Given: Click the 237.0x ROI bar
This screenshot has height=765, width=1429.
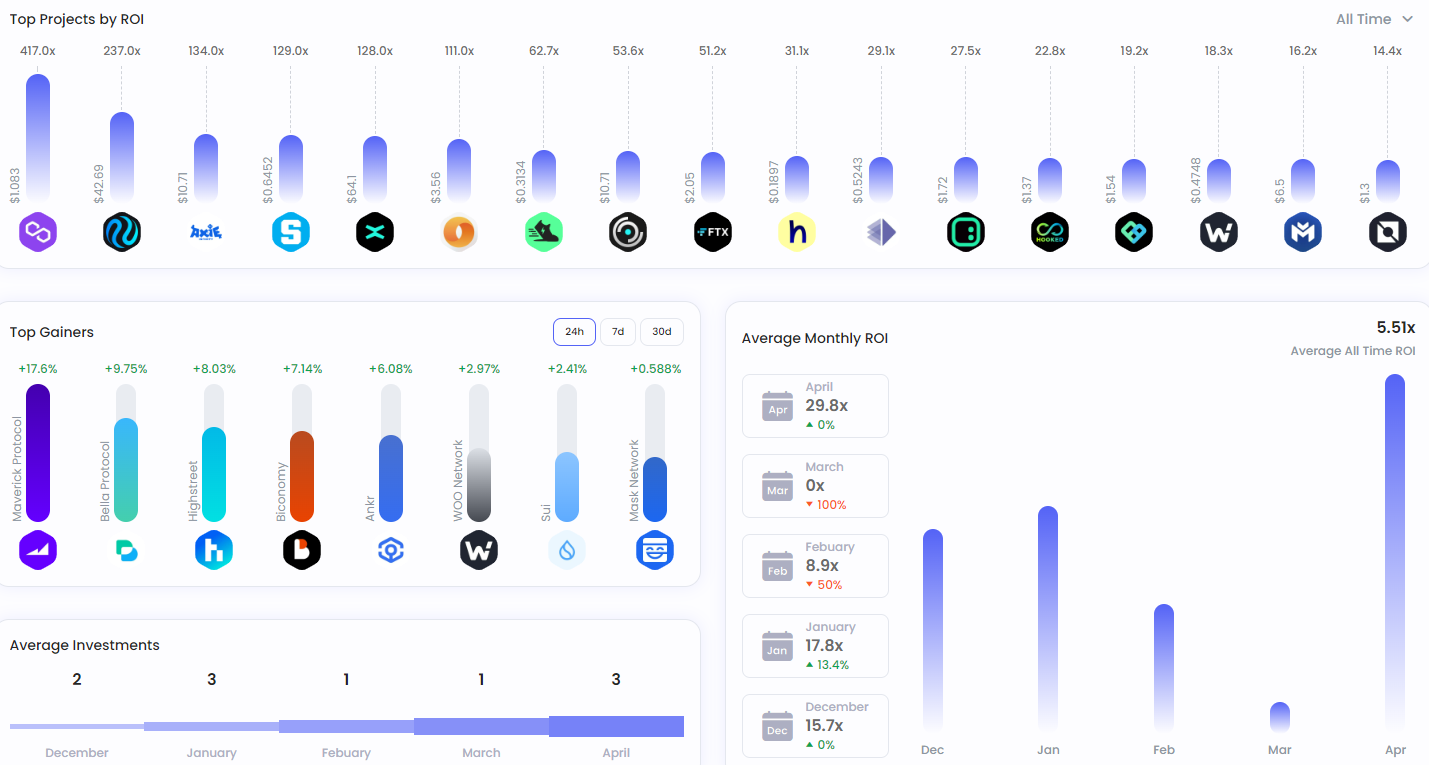Looking at the screenshot, I should [122, 157].
